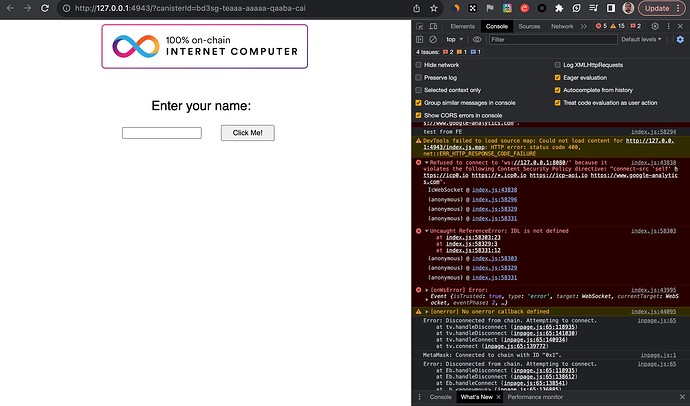Focus the console Filter field
The width and height of the screenshot is (690, 406).
pyautogui.click(x=553, y=40)
